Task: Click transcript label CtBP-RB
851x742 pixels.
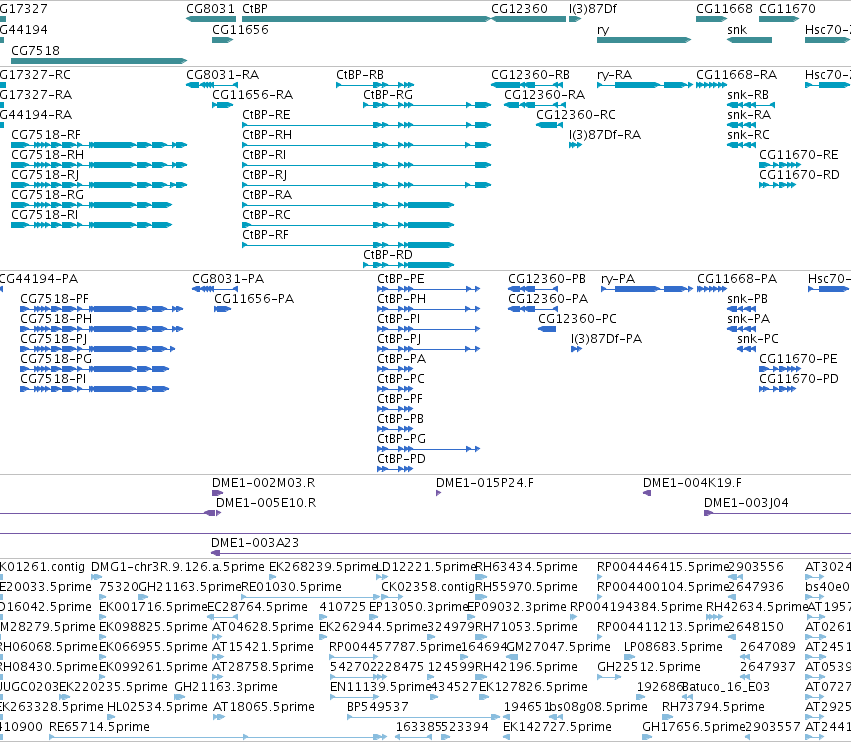Action: point(360,74)
